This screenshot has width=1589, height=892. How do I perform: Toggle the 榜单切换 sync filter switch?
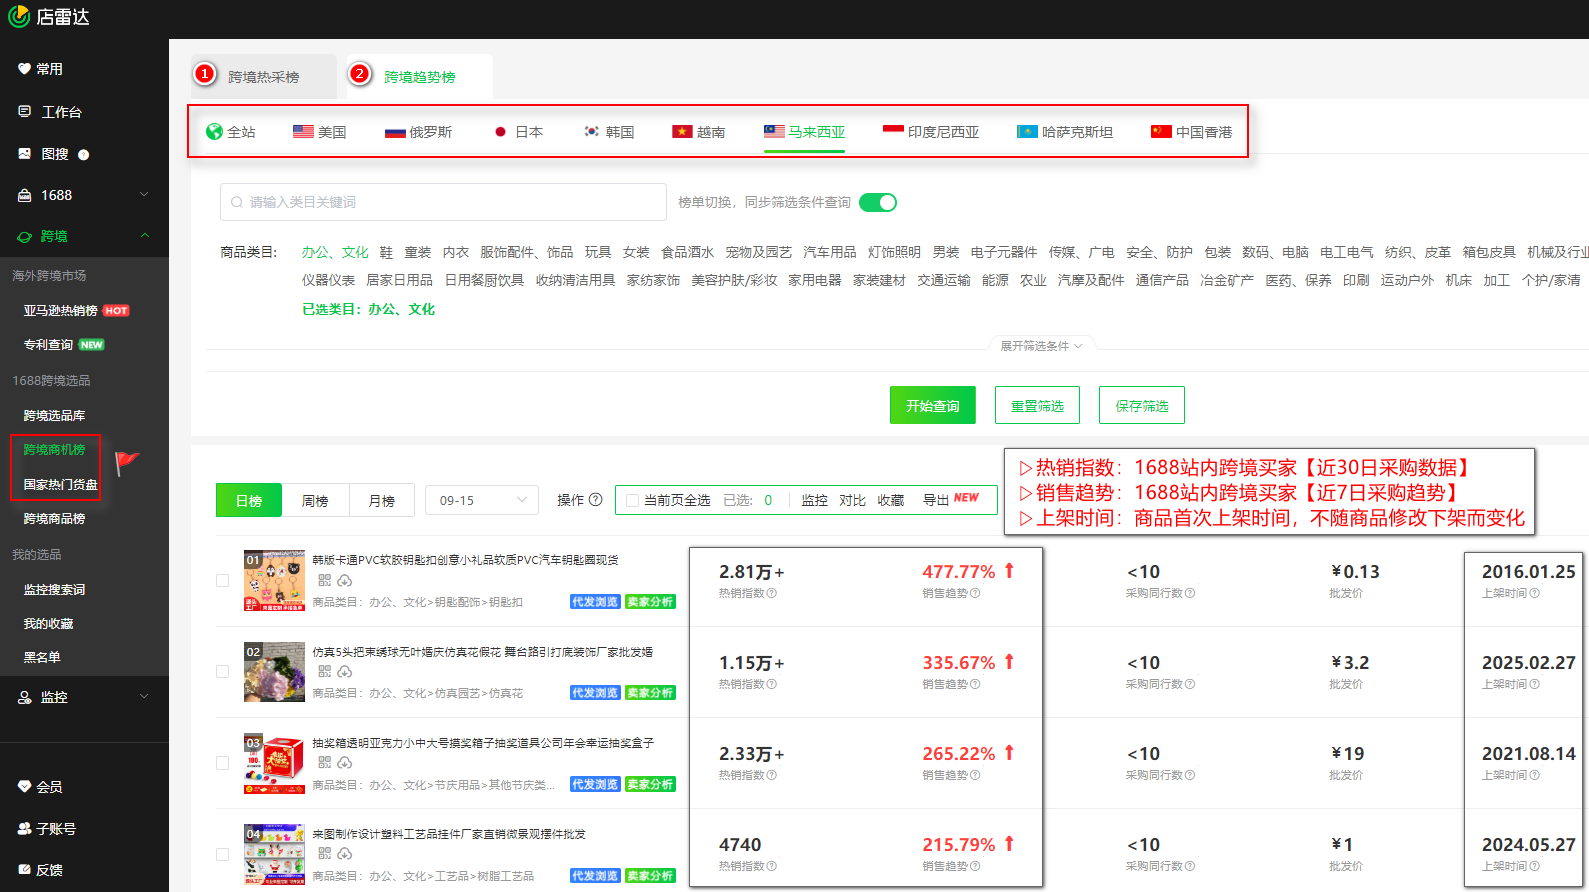878,203
